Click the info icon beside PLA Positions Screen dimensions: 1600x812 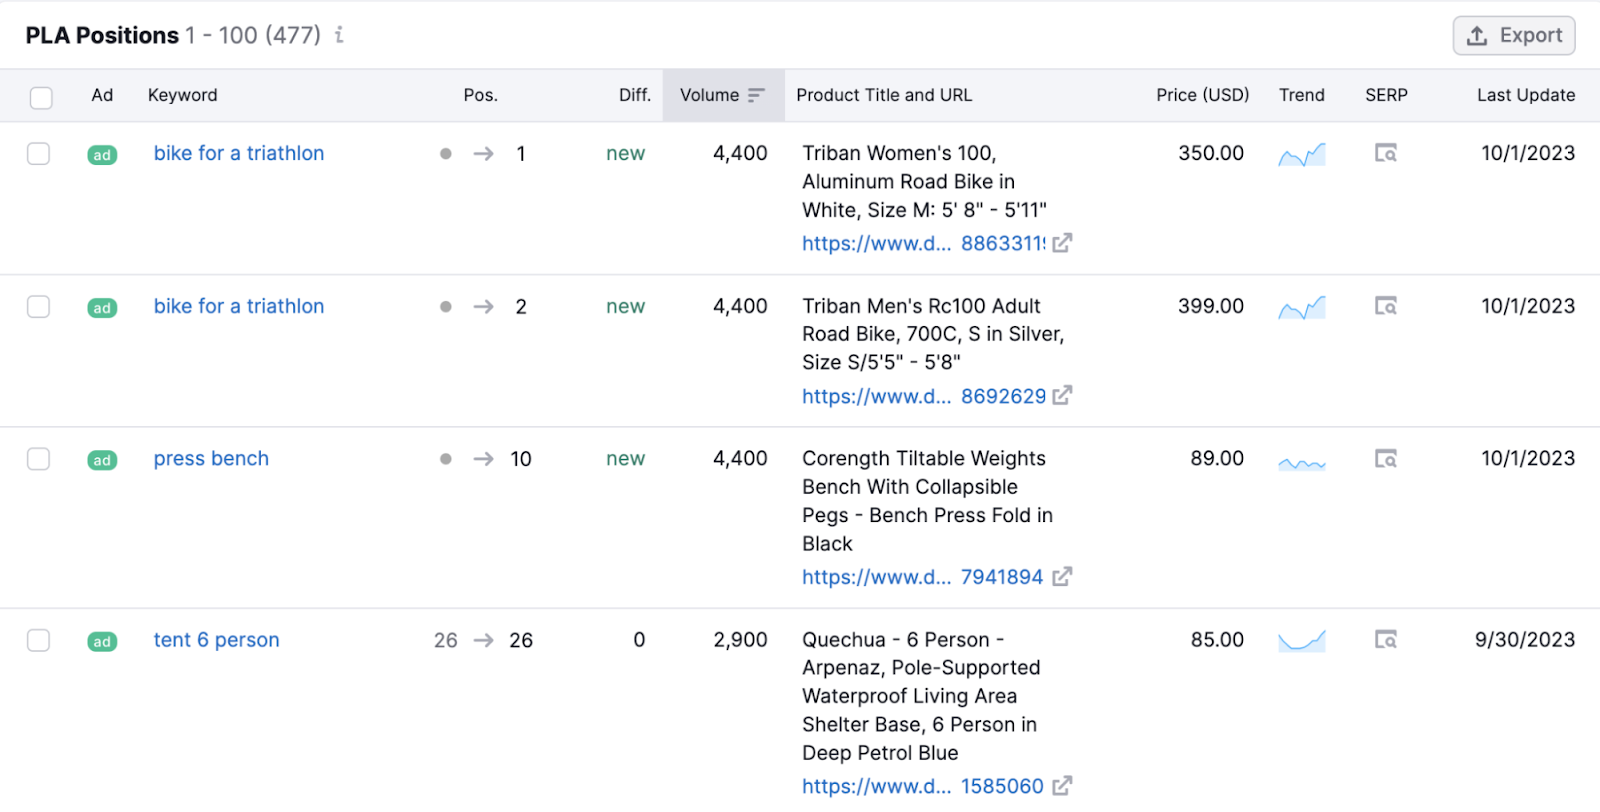[x=339, y=35]
